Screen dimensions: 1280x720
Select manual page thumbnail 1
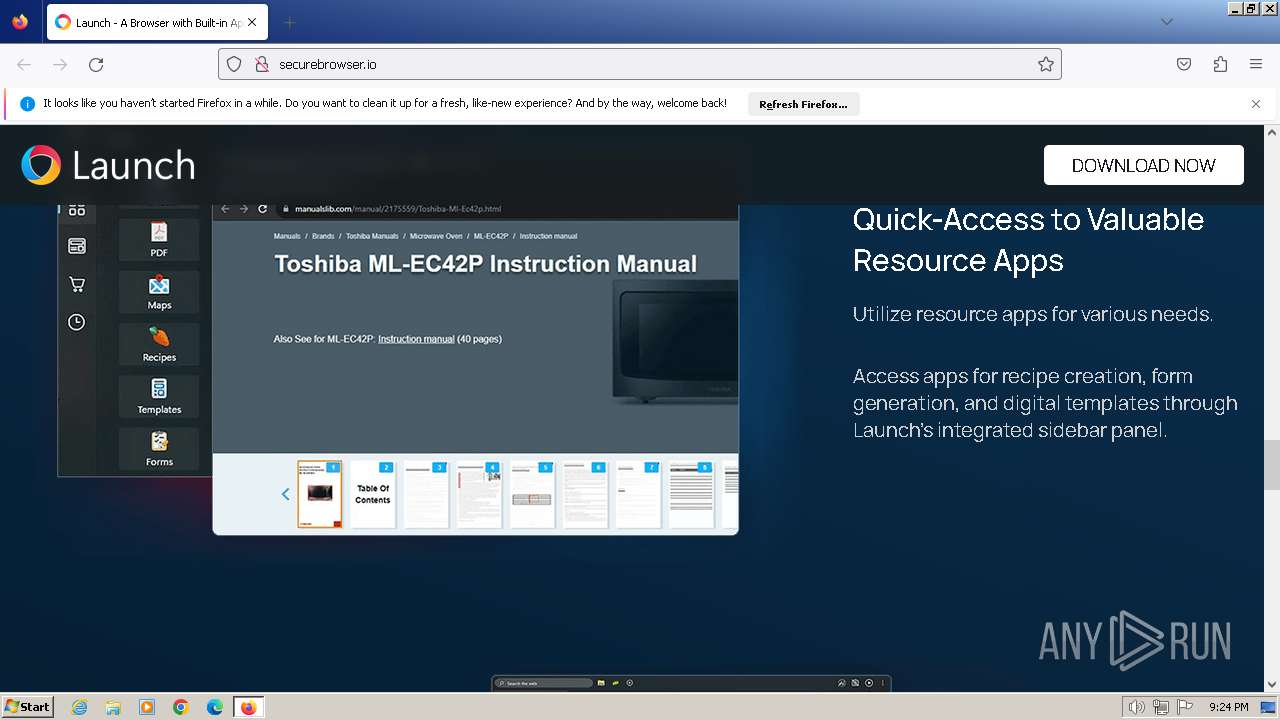[x=320, y=494]
